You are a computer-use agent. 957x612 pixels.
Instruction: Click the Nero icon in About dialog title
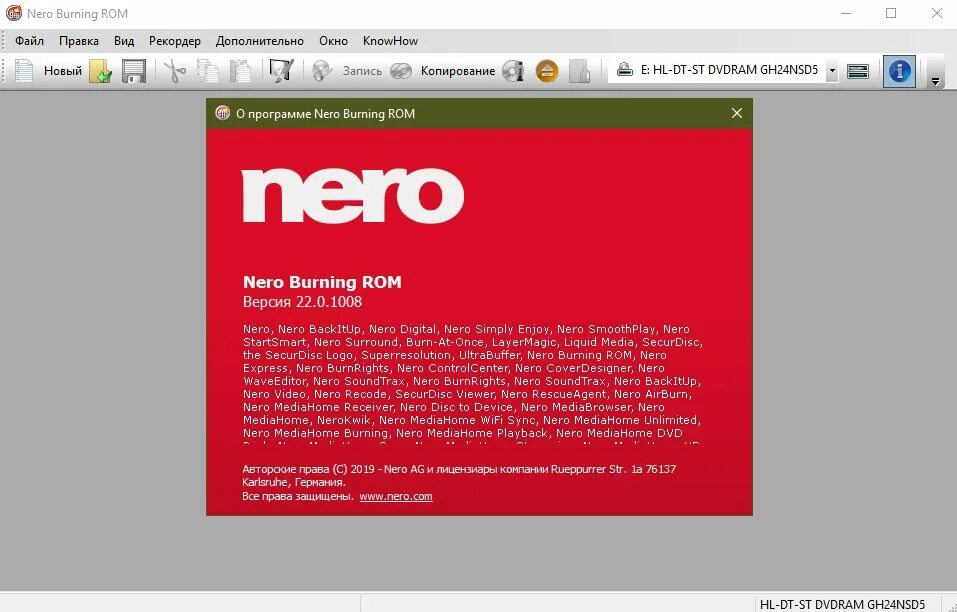pyautogui.click(x=222, y=113)
